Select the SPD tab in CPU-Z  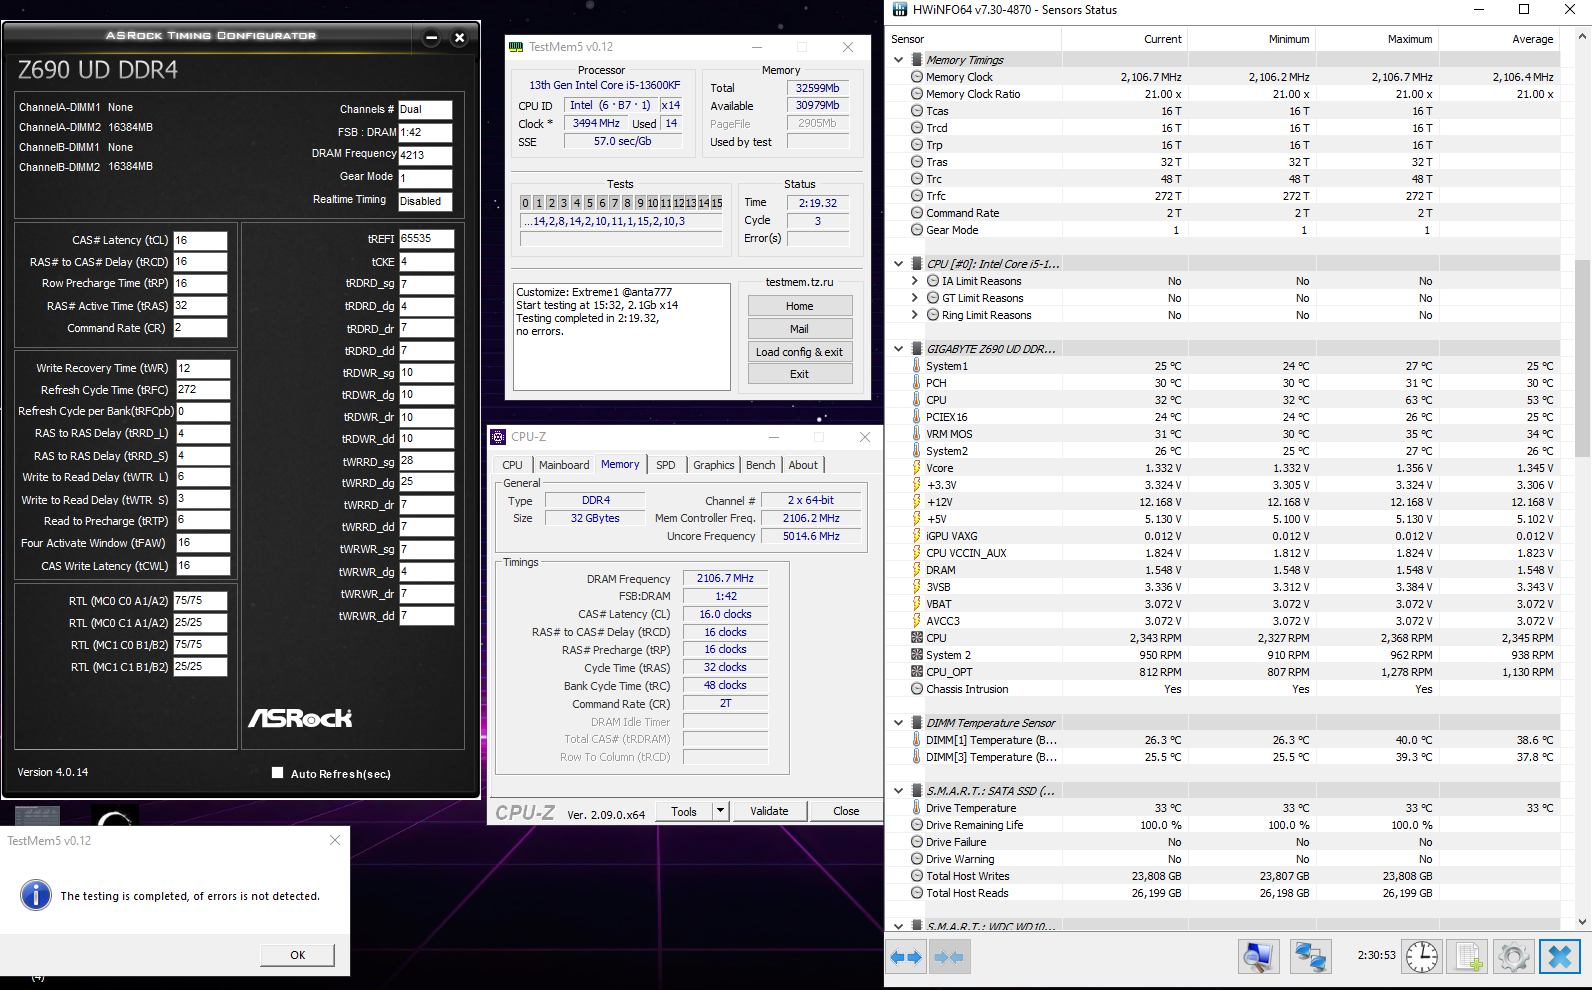(x=666, y=465)
